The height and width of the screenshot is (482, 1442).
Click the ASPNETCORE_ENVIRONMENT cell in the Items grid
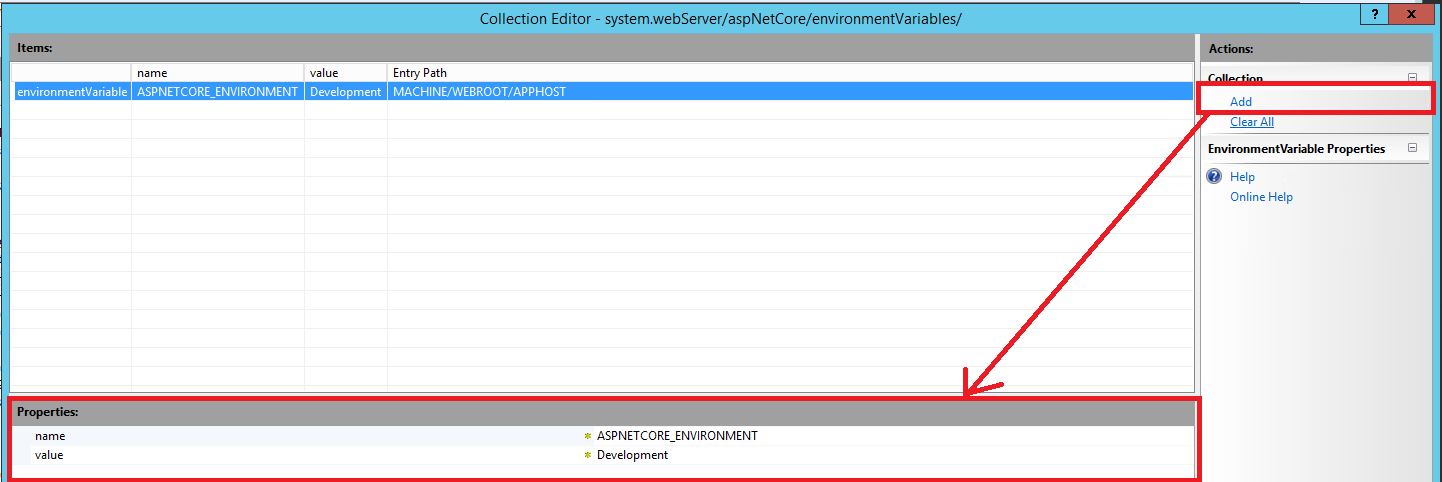[x=218, y=92]
